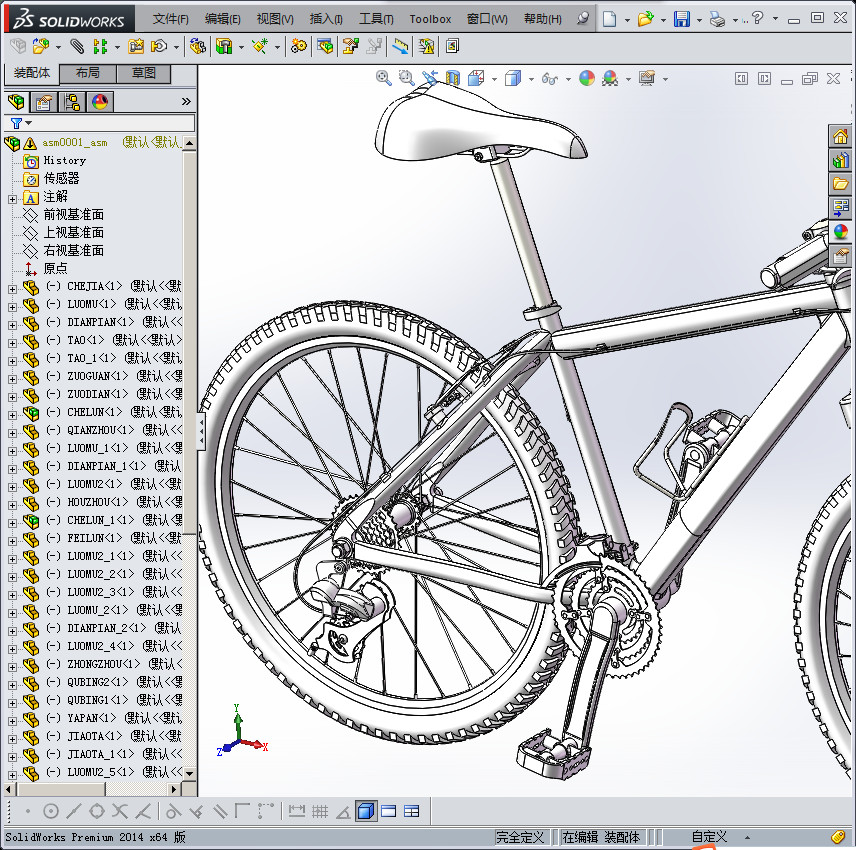Select History item in feature tree
The height and width of the screenshot is (850, 856).
click(64, 161)
